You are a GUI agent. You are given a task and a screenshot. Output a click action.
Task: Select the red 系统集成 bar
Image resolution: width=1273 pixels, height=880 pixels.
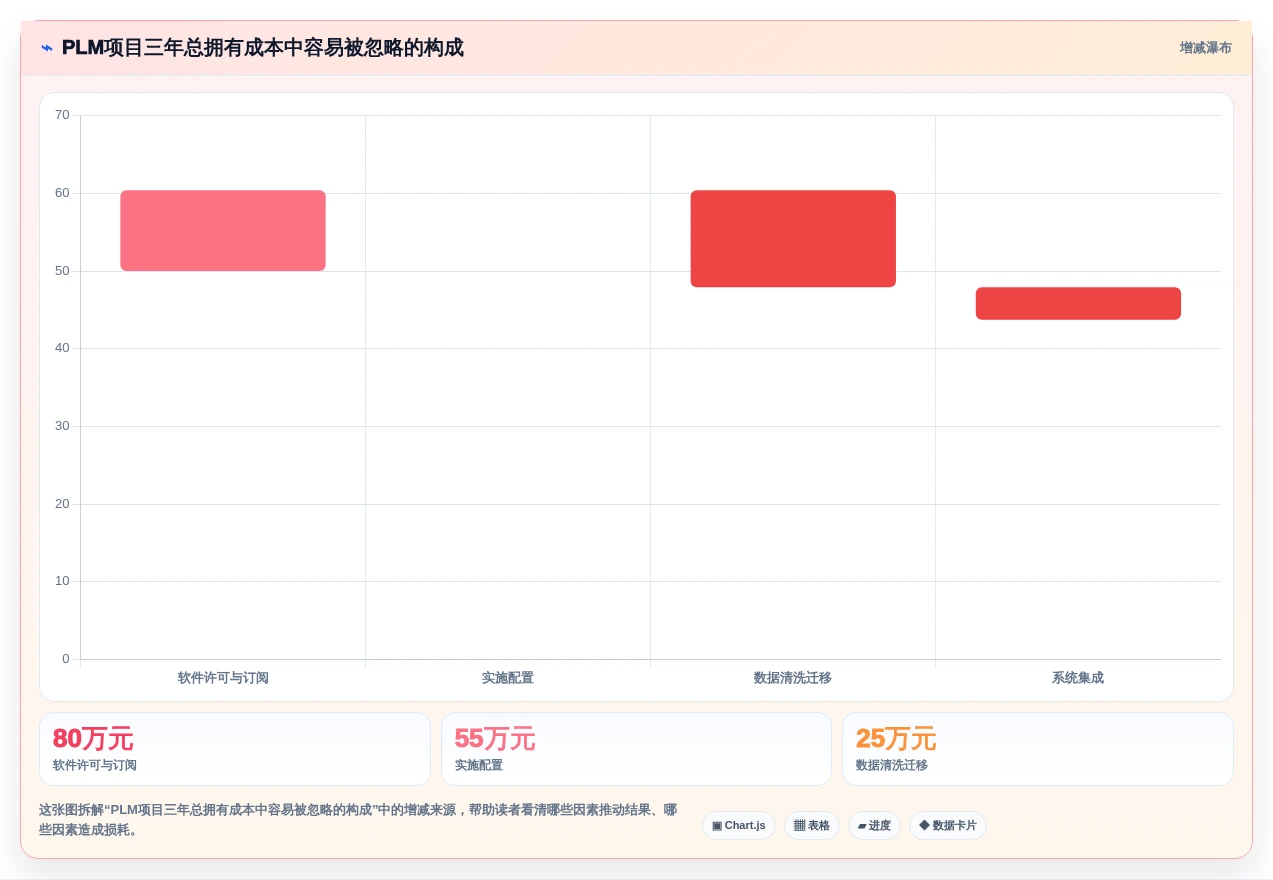coord(1078,304)
